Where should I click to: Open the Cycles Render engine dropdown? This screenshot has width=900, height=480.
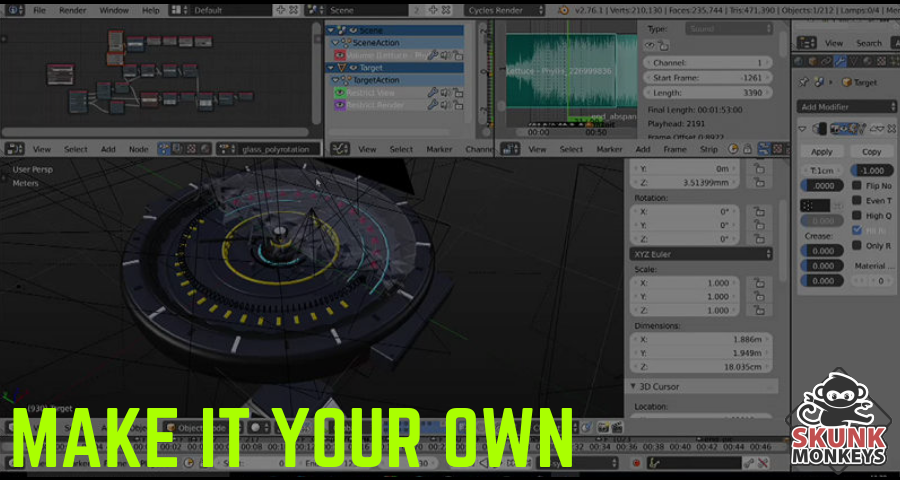coord(505,10)
